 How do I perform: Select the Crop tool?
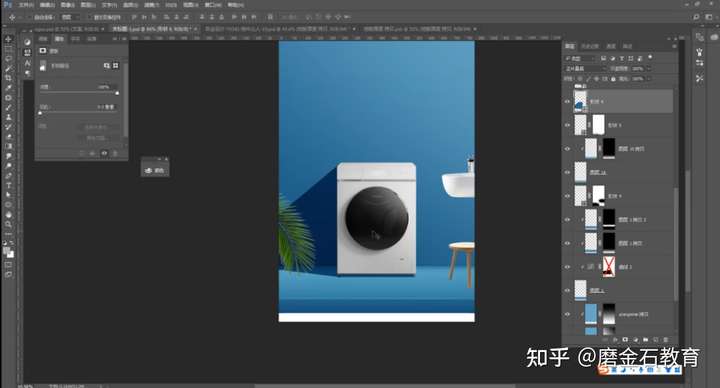click(x=8, y=78)
